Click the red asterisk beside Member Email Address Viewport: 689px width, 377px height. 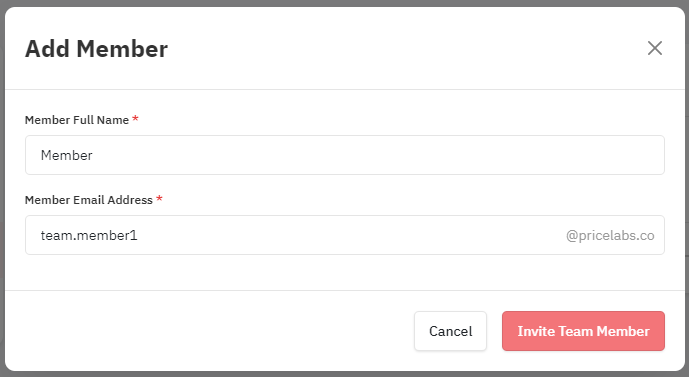click(x=160, y=199)
